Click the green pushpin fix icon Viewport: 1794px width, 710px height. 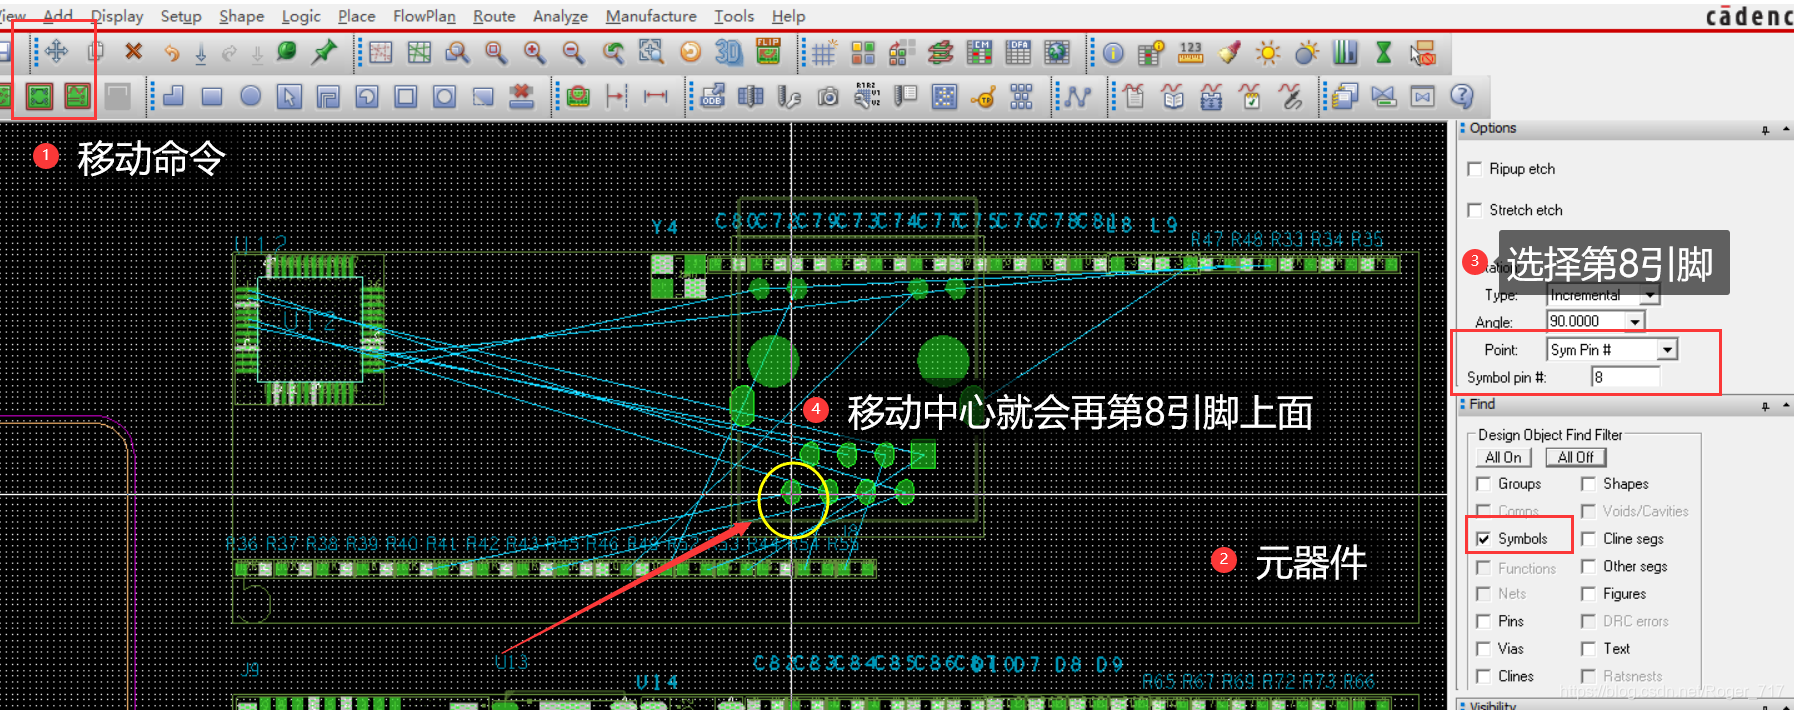pos(324,52)
